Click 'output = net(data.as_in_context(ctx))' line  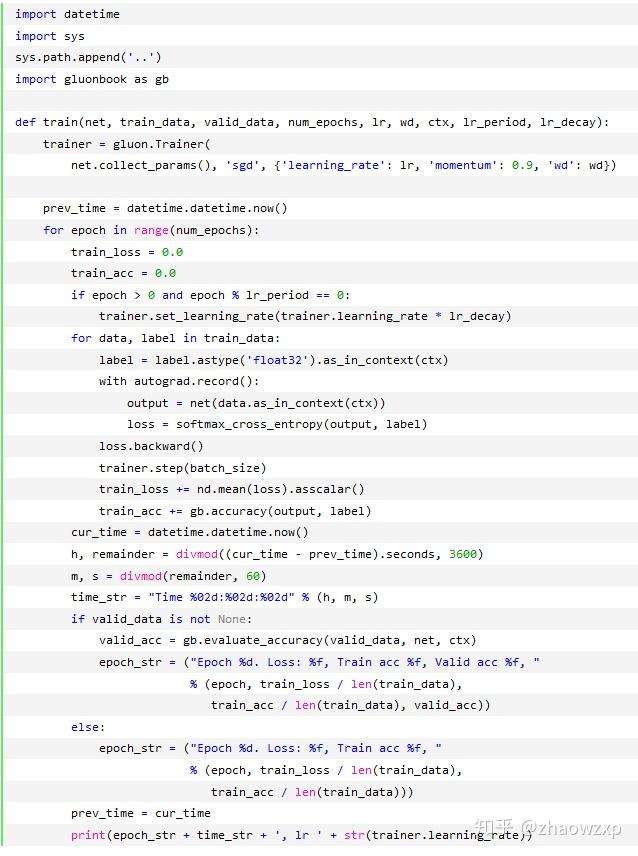[256, 403]
